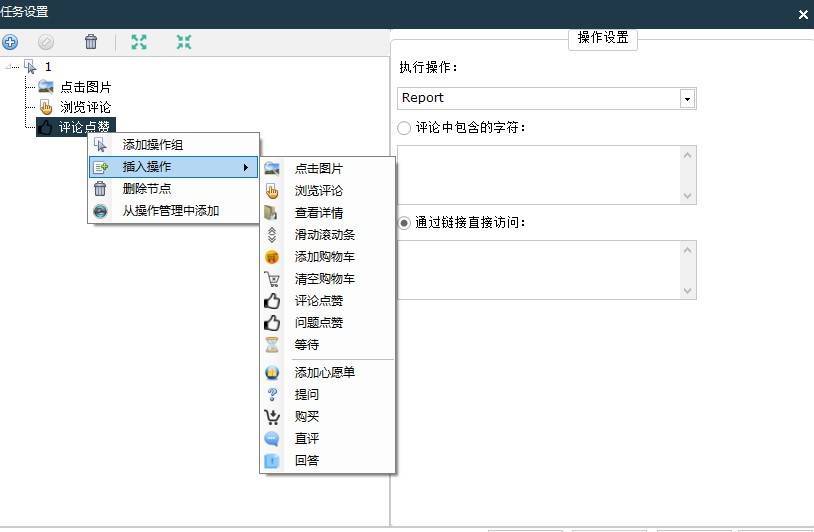Choose 删除节点 in context menu
This screenshot has height=532, width=814.
(x=173, y=189)
